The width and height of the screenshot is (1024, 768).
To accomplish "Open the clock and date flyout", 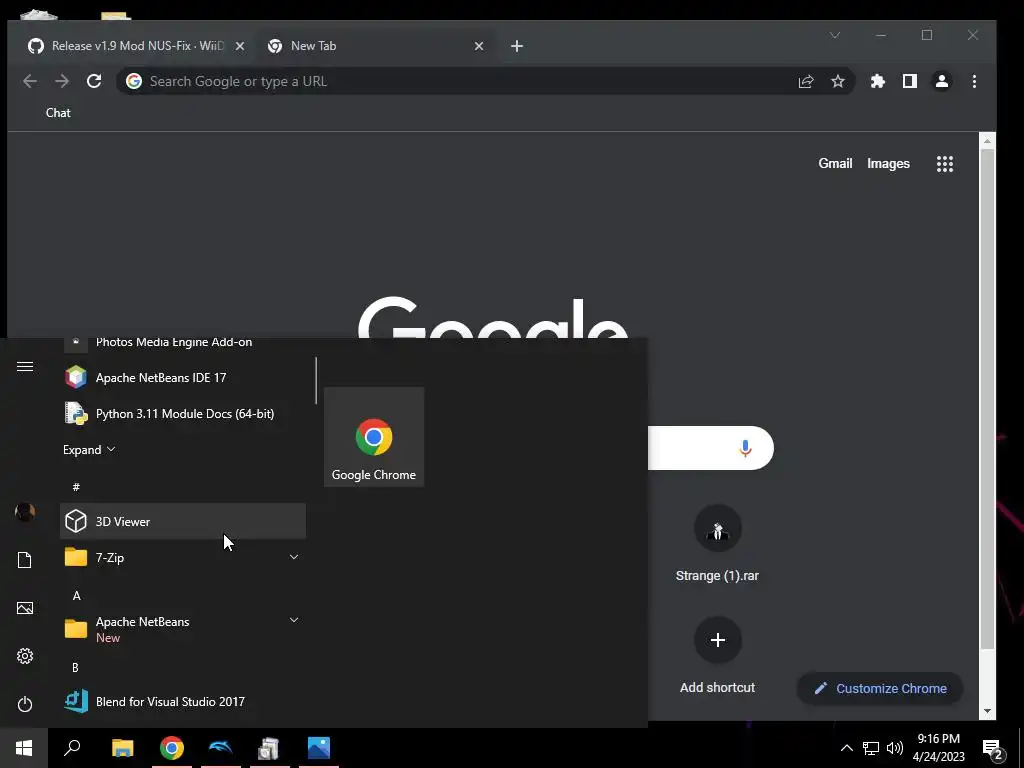I will click(x=938, y=748).
